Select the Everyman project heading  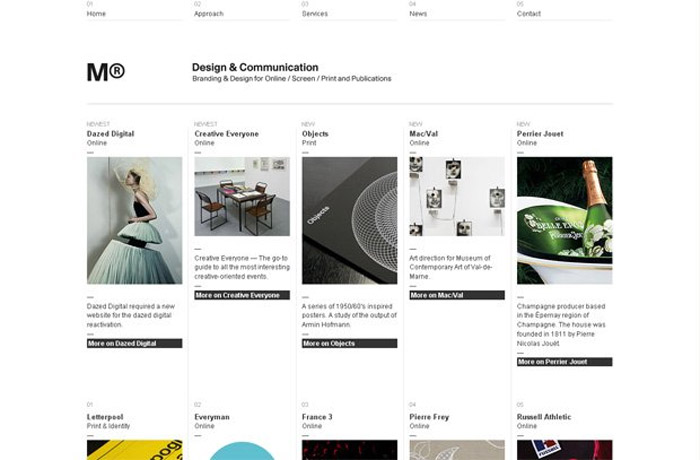pyautogui.click(x=212, y=417)
